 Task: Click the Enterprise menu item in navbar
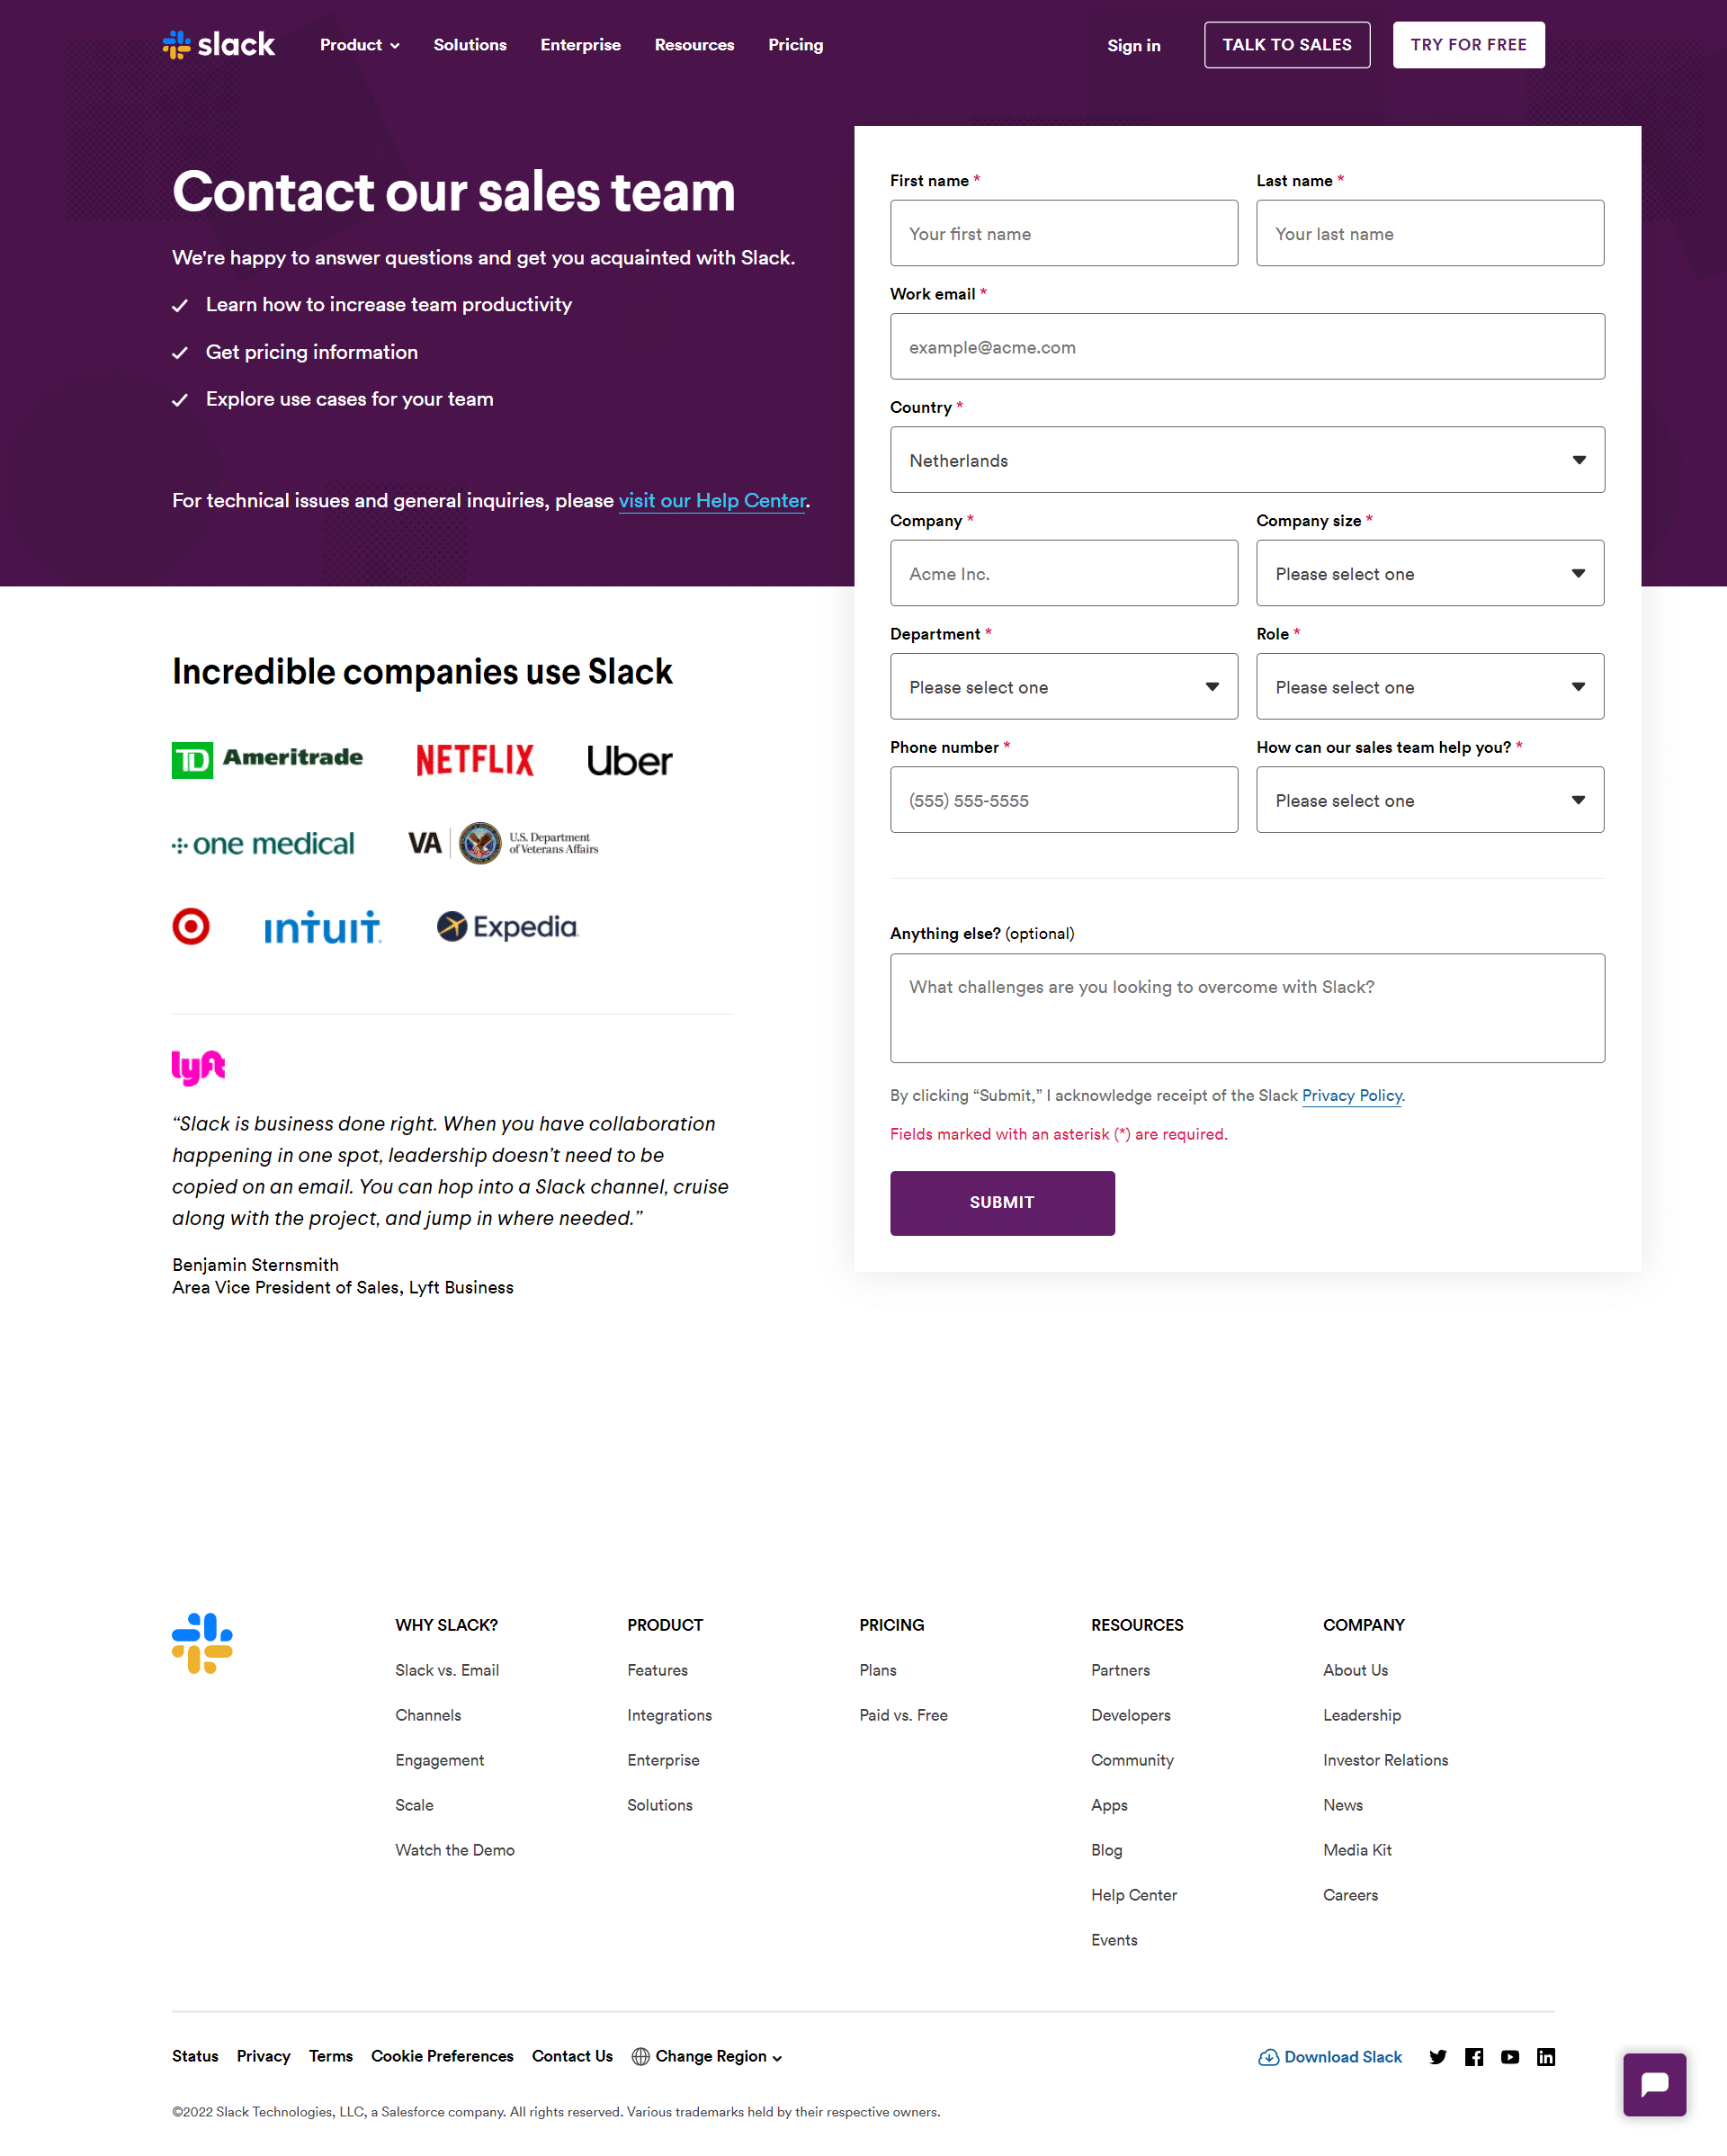coord(582,44)
